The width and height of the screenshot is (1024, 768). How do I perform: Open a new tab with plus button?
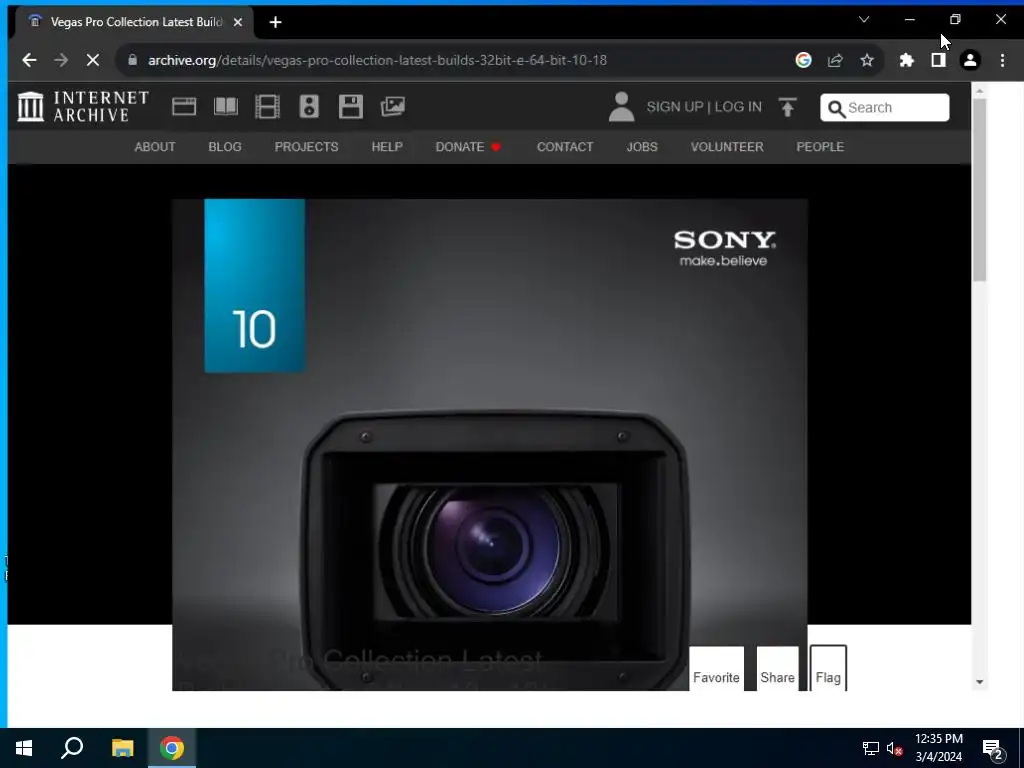point(276,22)
